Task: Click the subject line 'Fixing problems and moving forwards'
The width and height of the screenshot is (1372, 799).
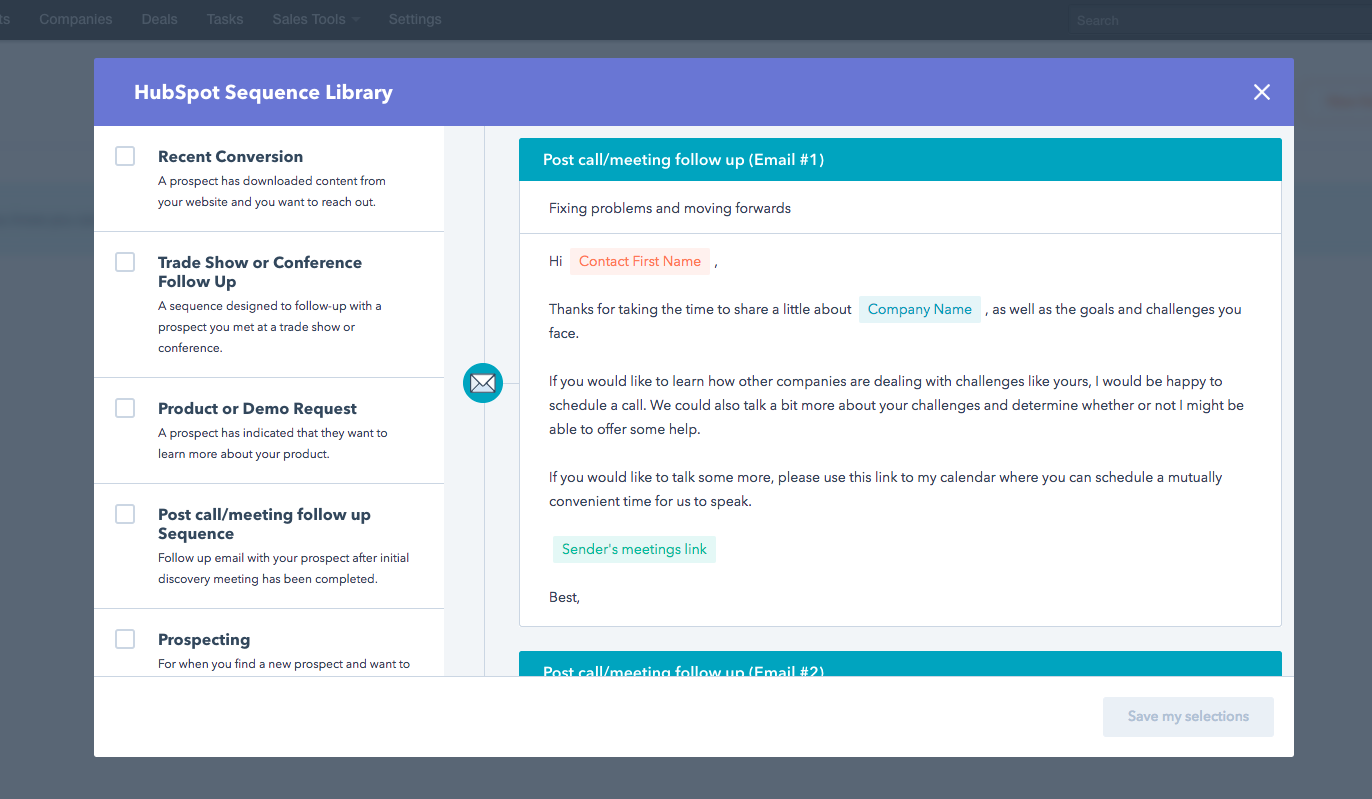Action: click(x=670, y=208)
